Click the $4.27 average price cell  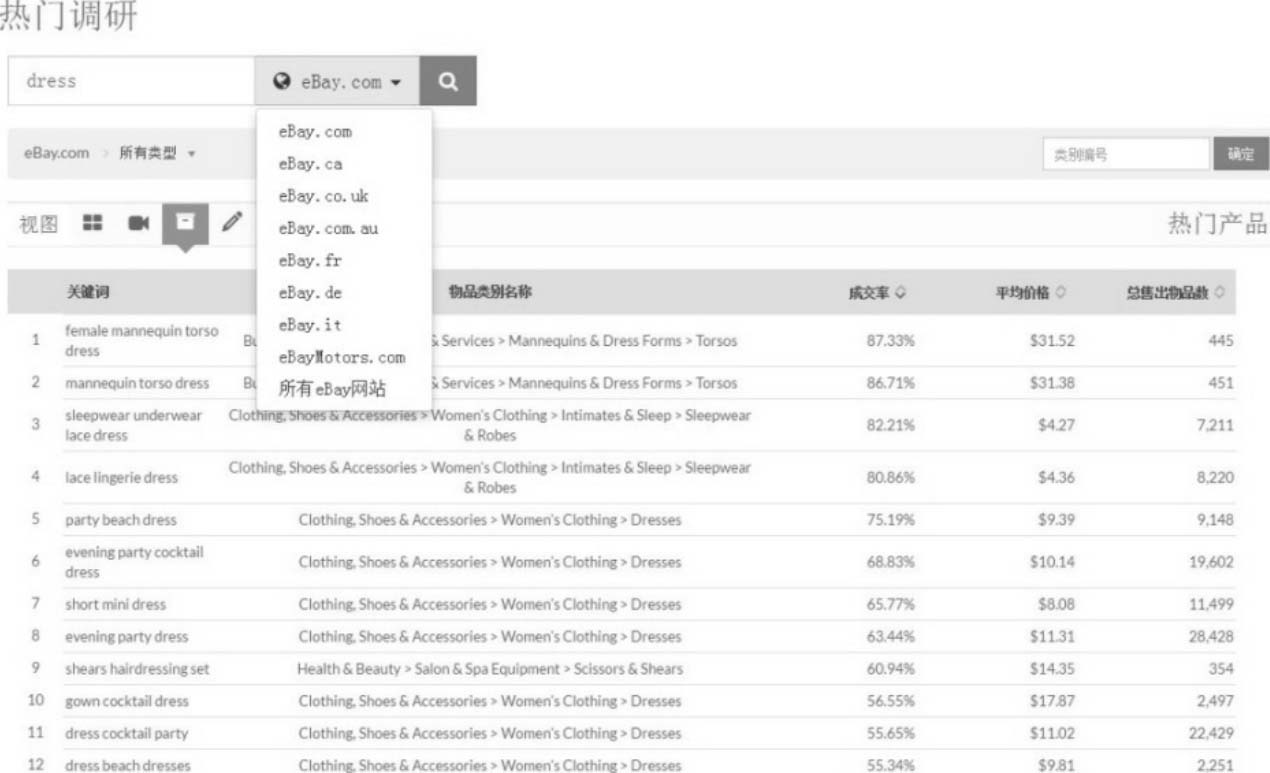1056,425
